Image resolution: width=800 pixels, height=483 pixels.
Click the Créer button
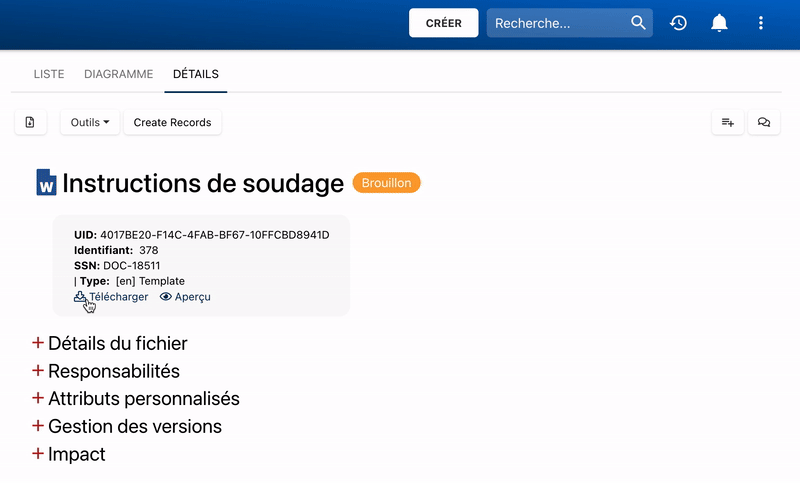pyautogui.click(x=443, y=23)
